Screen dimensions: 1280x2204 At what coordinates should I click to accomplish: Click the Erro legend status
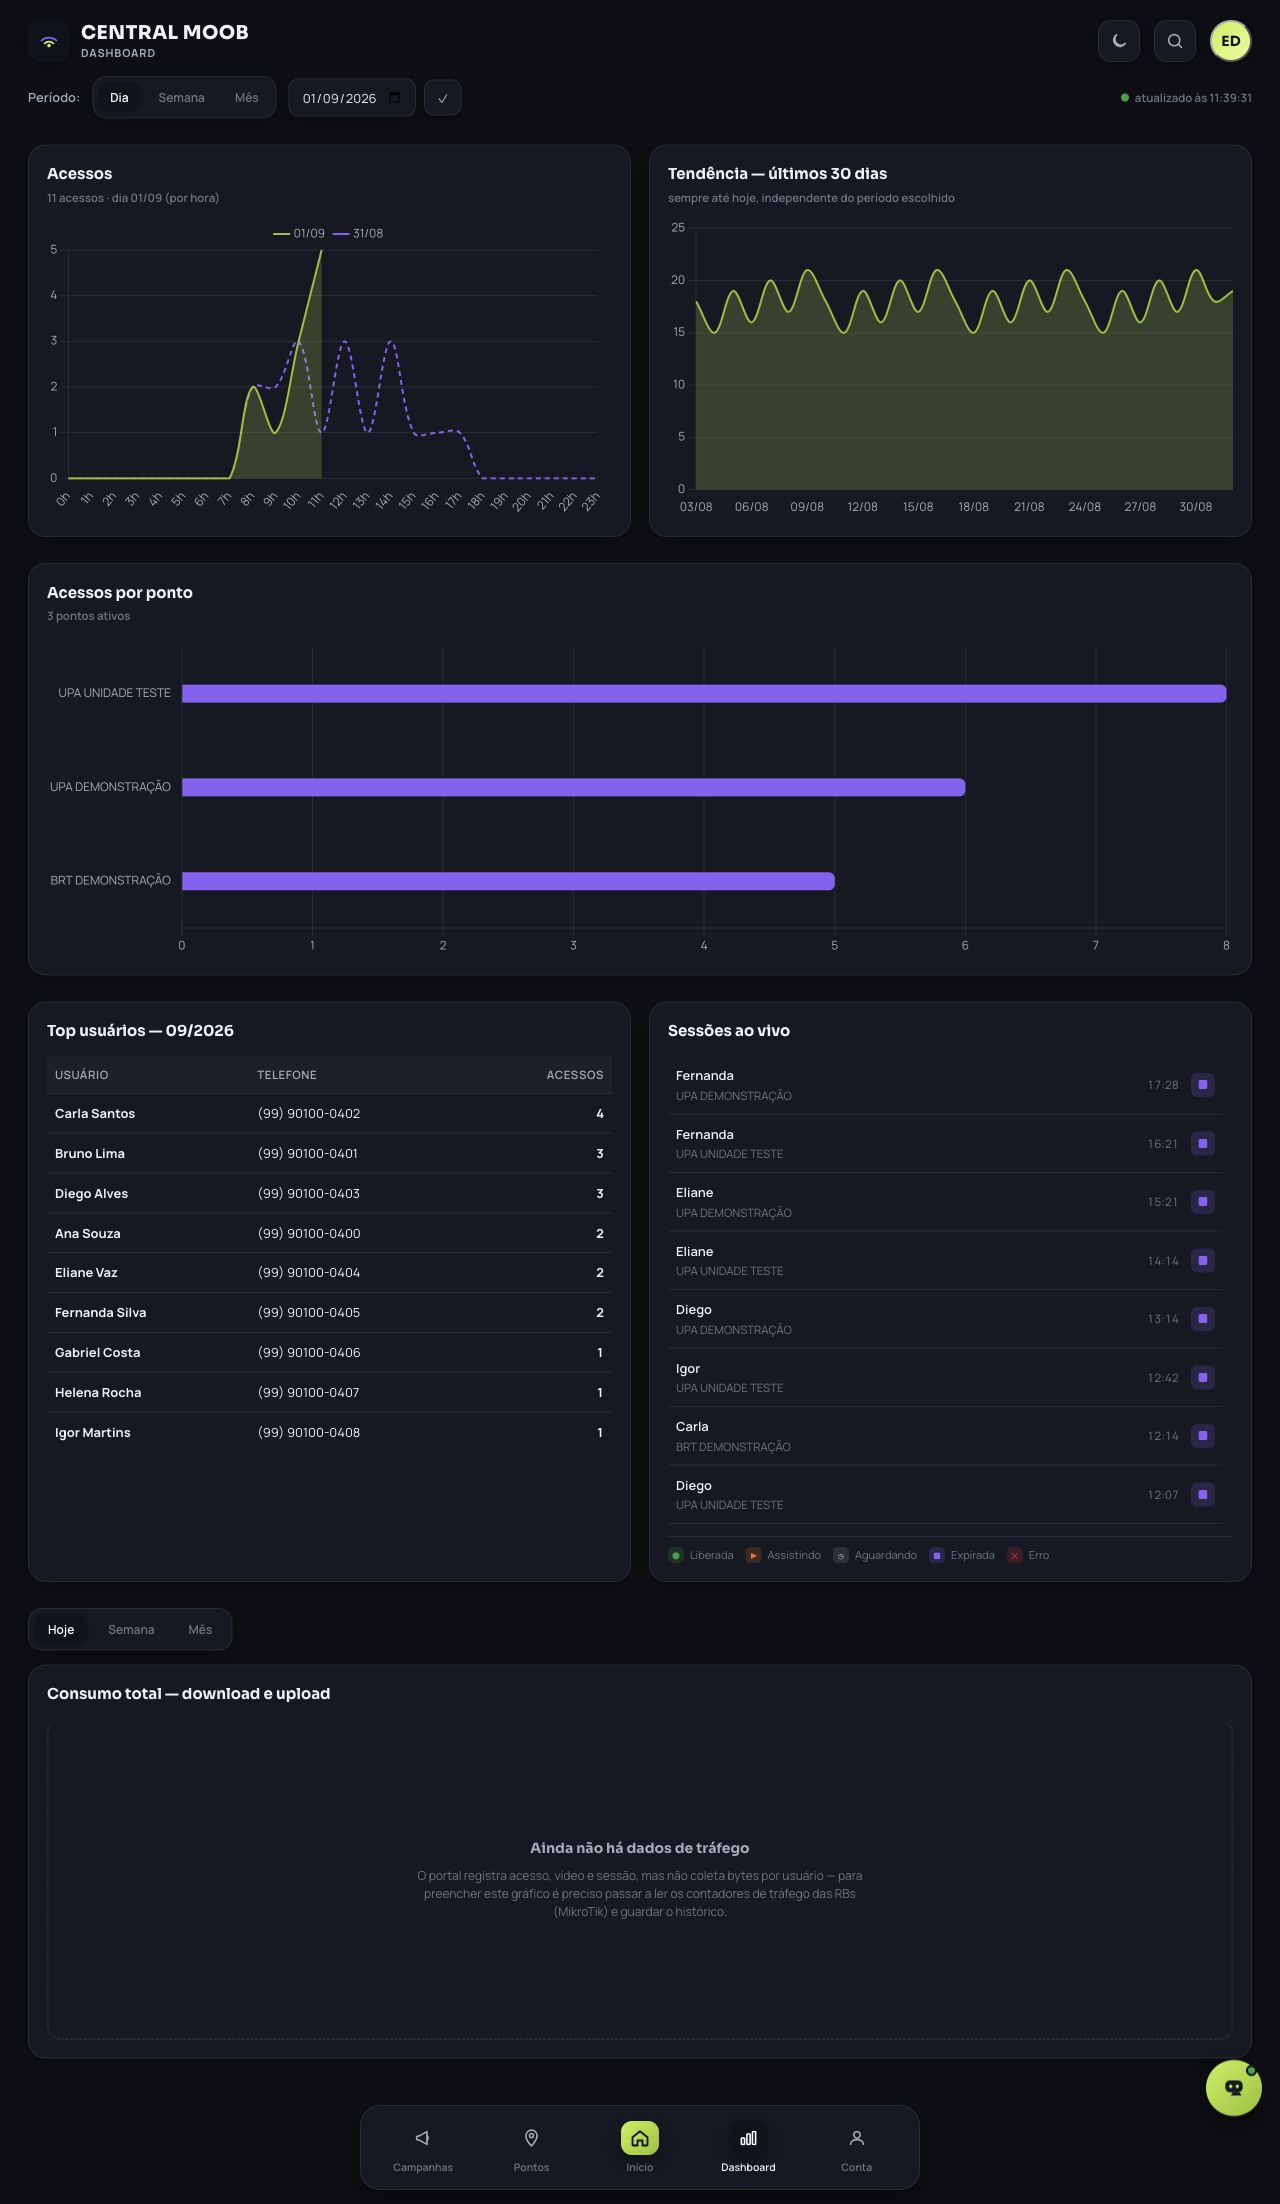pyautogui.click(x=1029, y=1555)
